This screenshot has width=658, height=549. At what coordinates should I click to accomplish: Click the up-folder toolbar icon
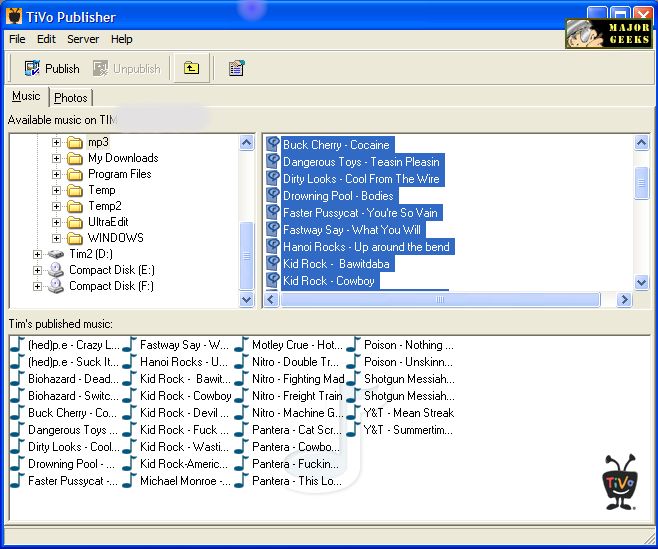(191, 68)
